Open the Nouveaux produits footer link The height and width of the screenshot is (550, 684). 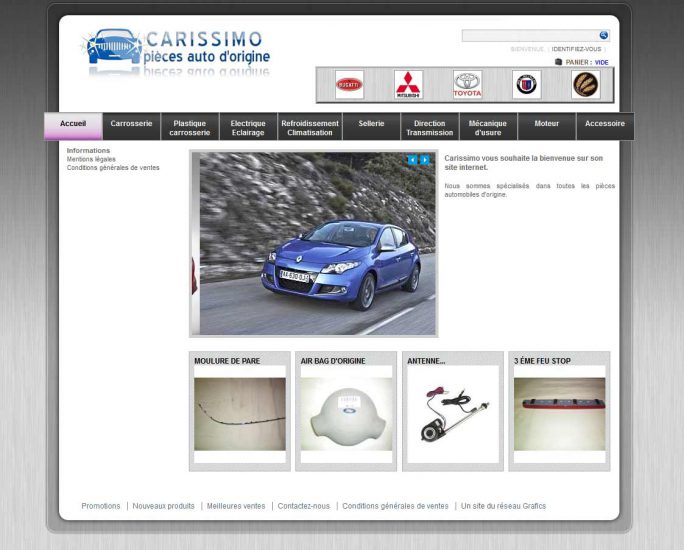pyautogui.click(x=163, y=506)
